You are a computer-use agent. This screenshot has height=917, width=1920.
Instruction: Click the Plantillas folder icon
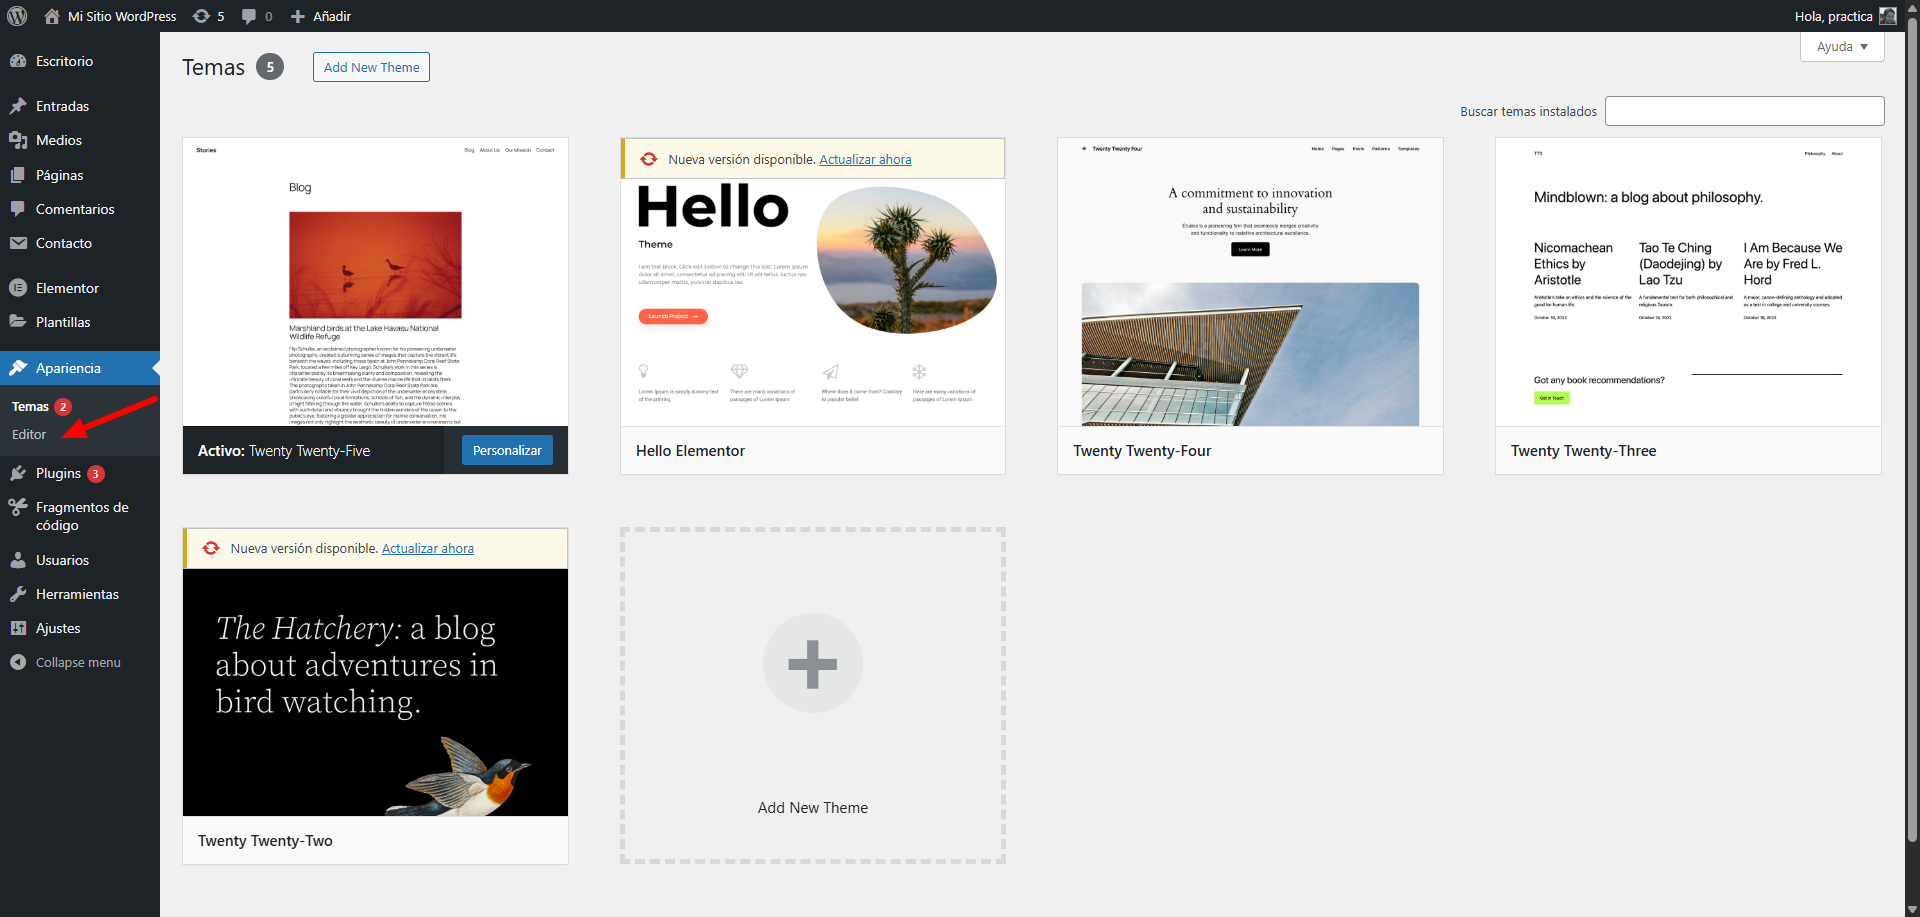[18, 322]
